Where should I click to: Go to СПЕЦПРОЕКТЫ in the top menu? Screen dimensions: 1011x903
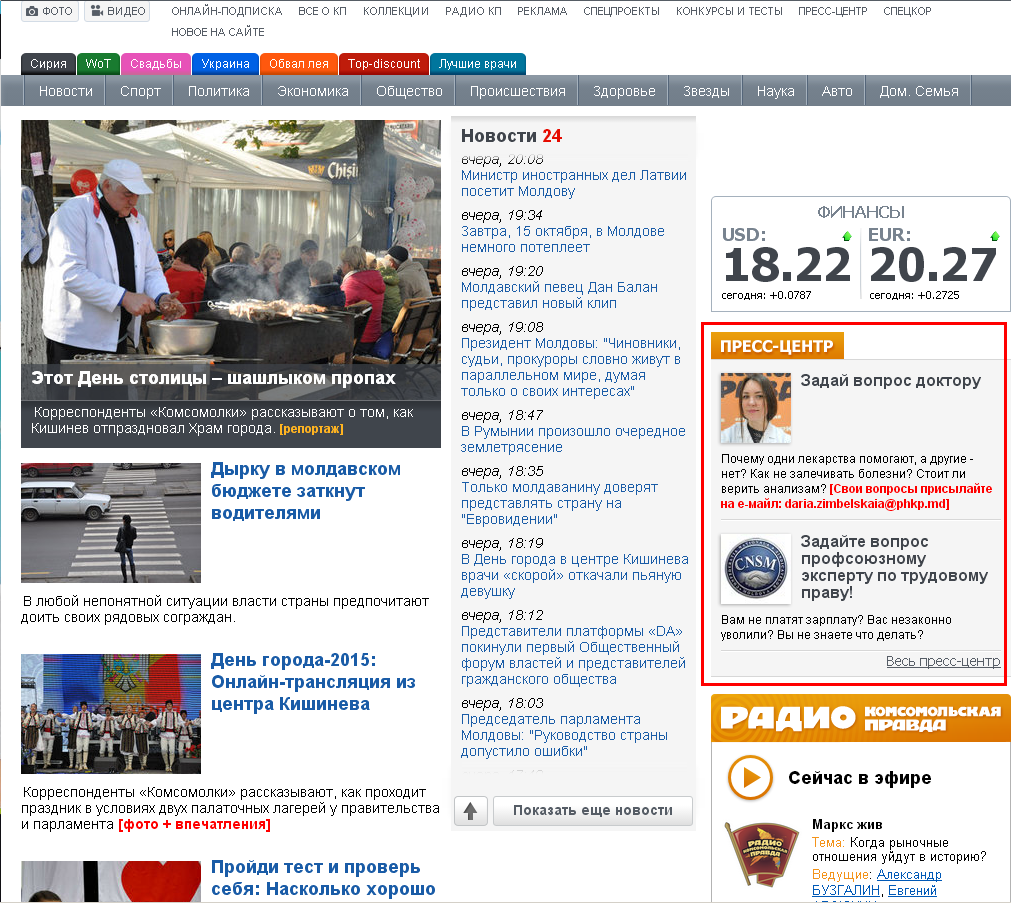point(622,11)
